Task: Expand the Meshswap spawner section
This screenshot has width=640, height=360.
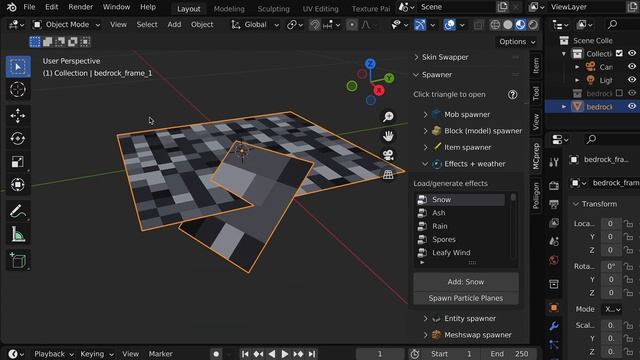Action: click(x=425, y=335)
